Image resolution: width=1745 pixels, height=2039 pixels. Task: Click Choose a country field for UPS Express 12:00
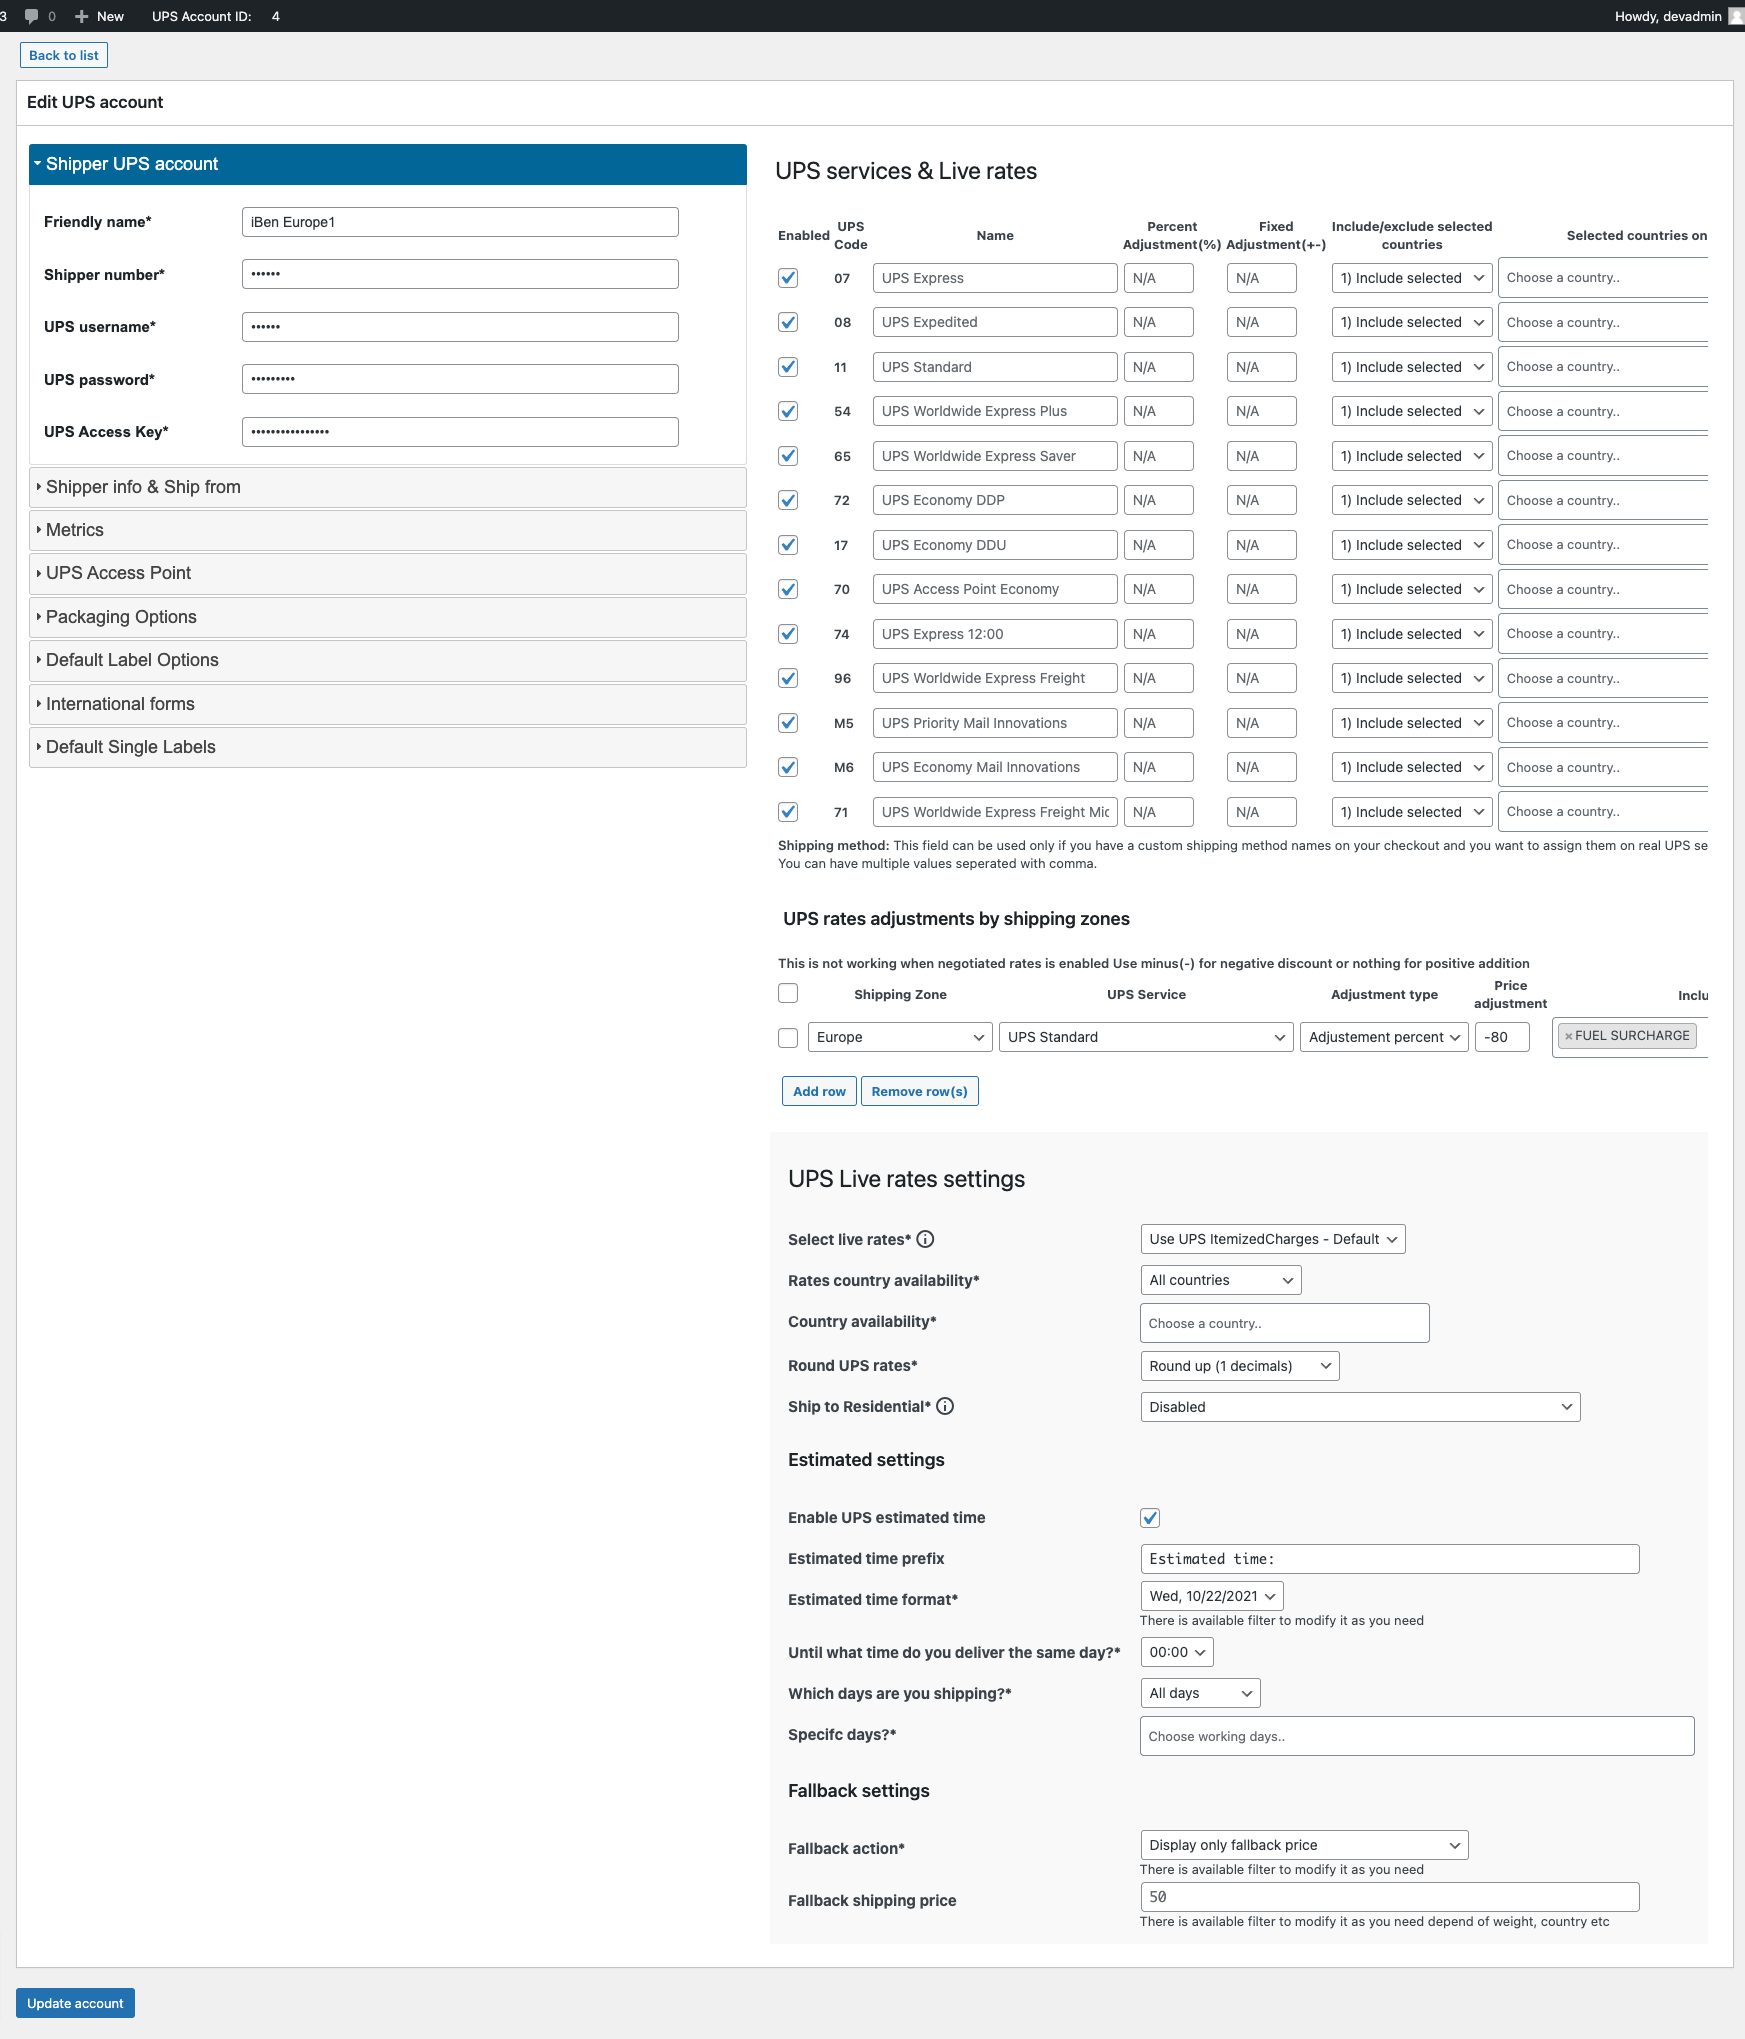click(x=1603, y=634)
